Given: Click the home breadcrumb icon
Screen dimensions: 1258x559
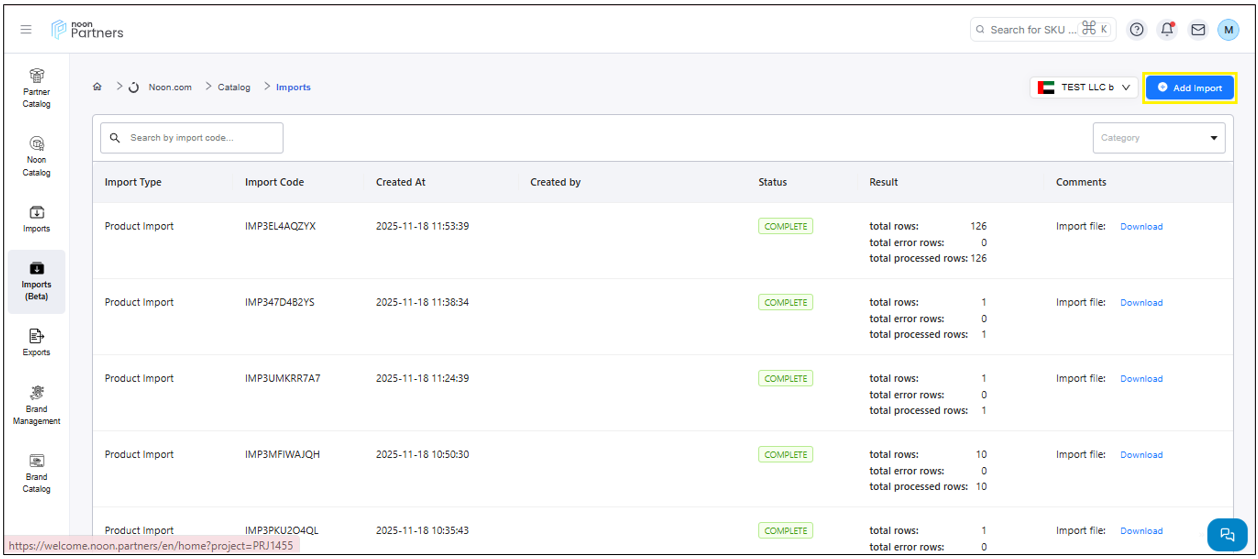Looking at the screenshot, I should 97,87.
